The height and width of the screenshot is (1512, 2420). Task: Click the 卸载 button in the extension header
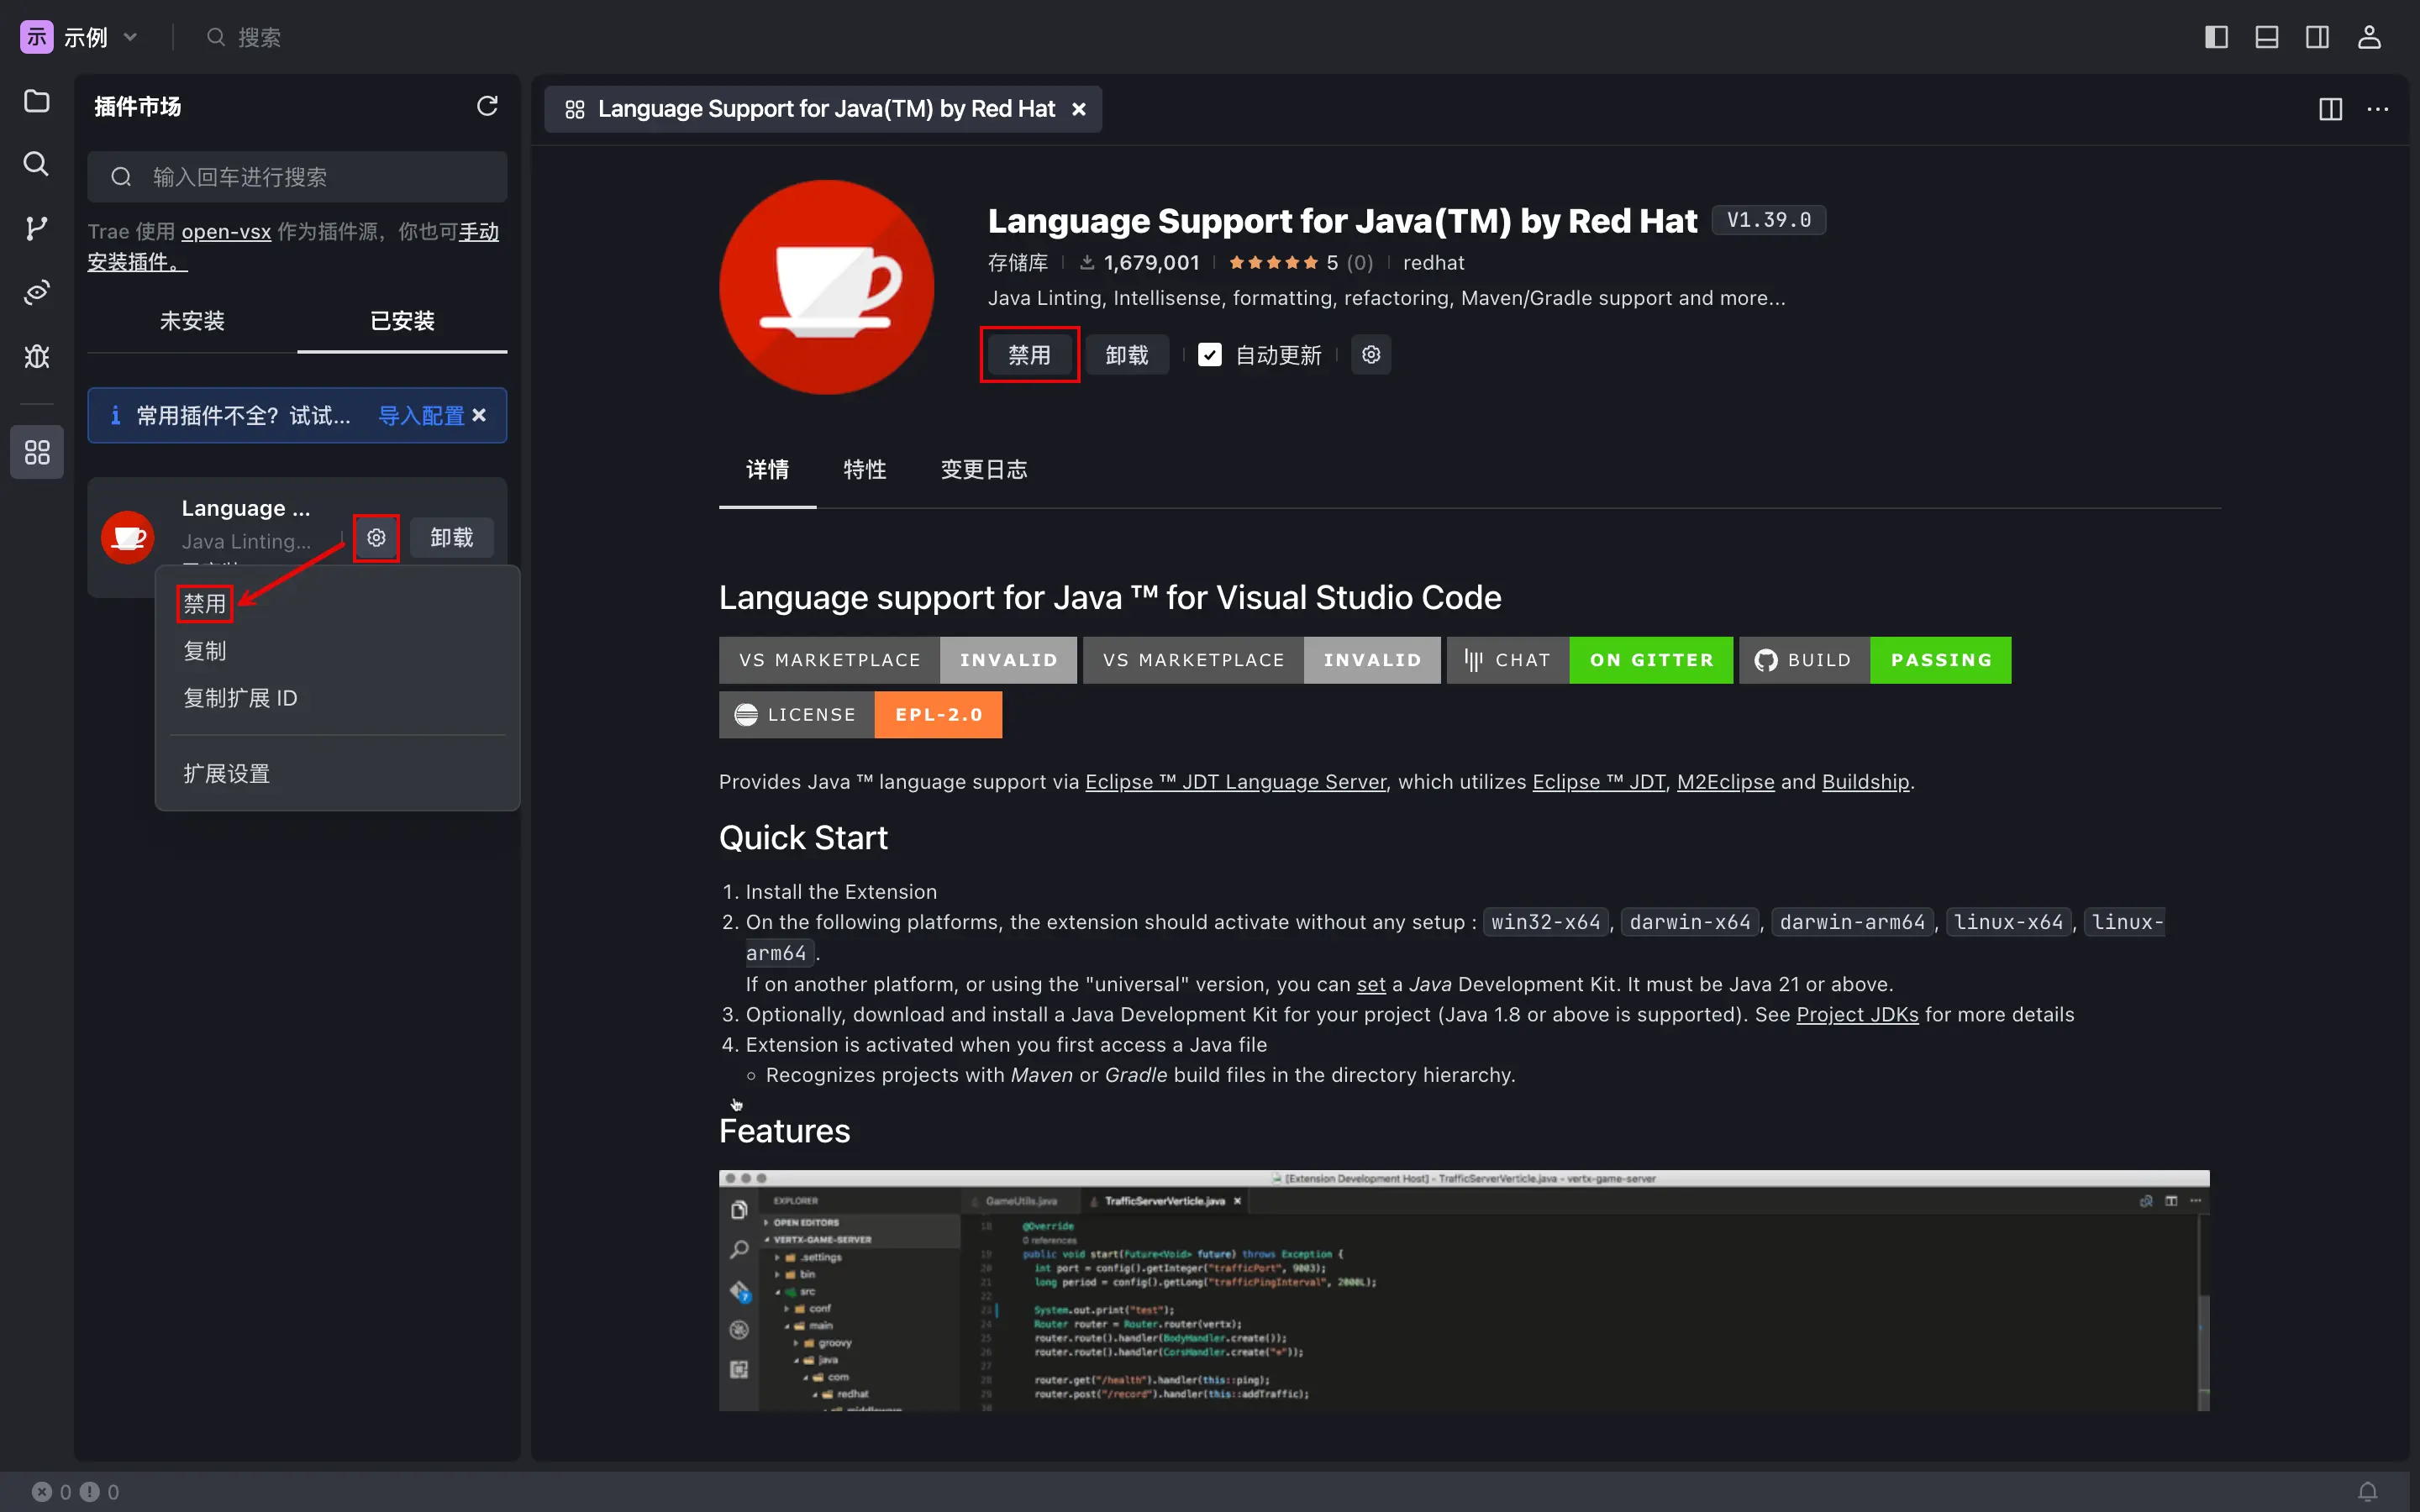pyautogui.click(x=1127, y=355)
